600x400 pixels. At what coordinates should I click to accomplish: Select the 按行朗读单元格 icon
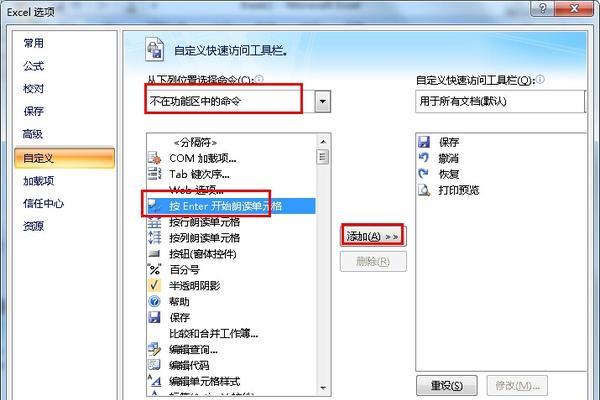point(154,222)
